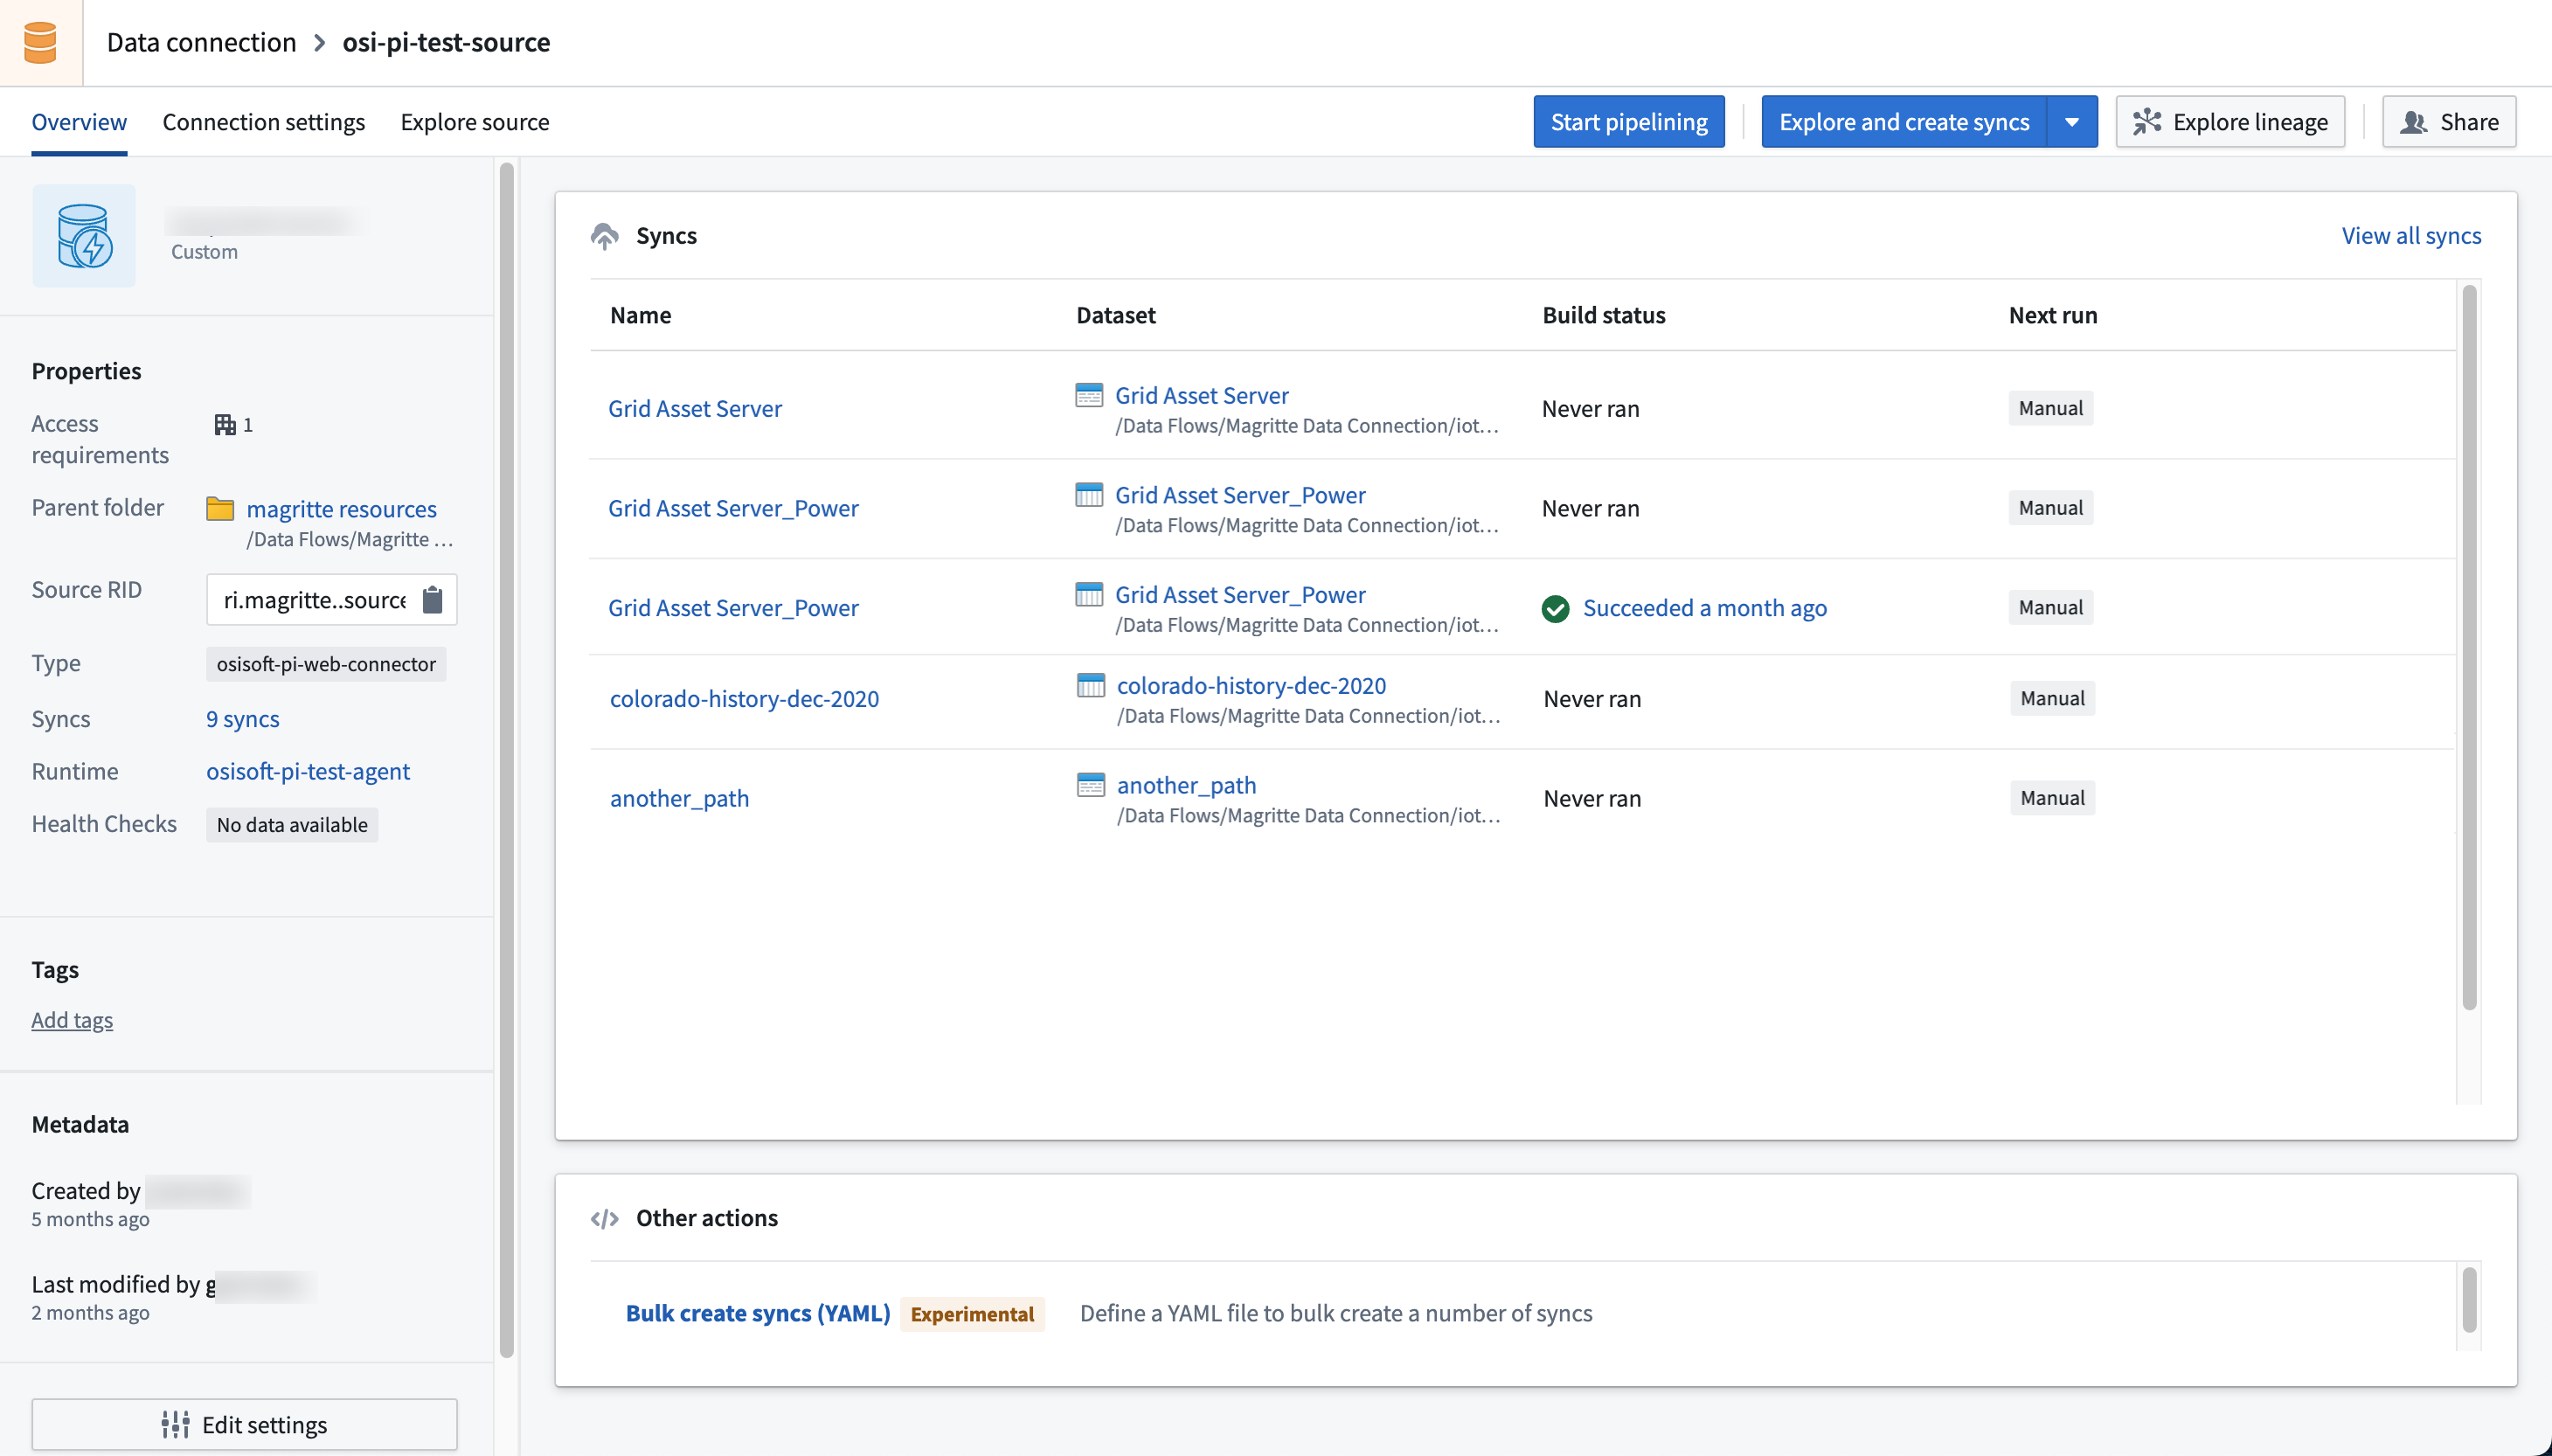Click the green succeeded checkmark icon
Image resolution: width=2552 pixels, height=1456 pixels.
1555,608
